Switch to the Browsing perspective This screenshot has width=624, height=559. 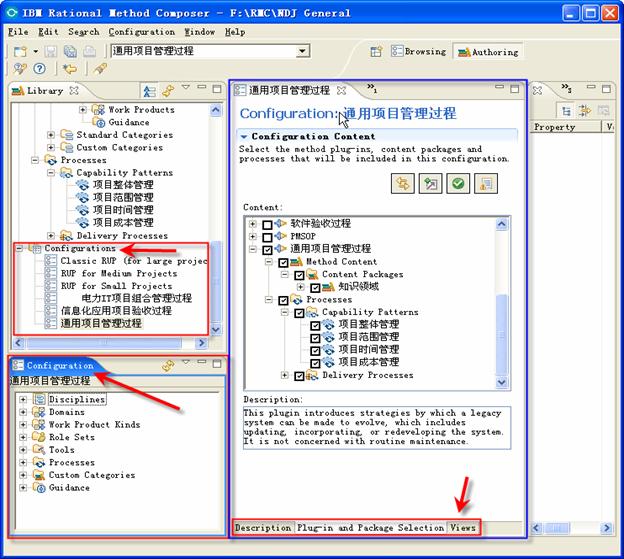[x=419, y=52]
